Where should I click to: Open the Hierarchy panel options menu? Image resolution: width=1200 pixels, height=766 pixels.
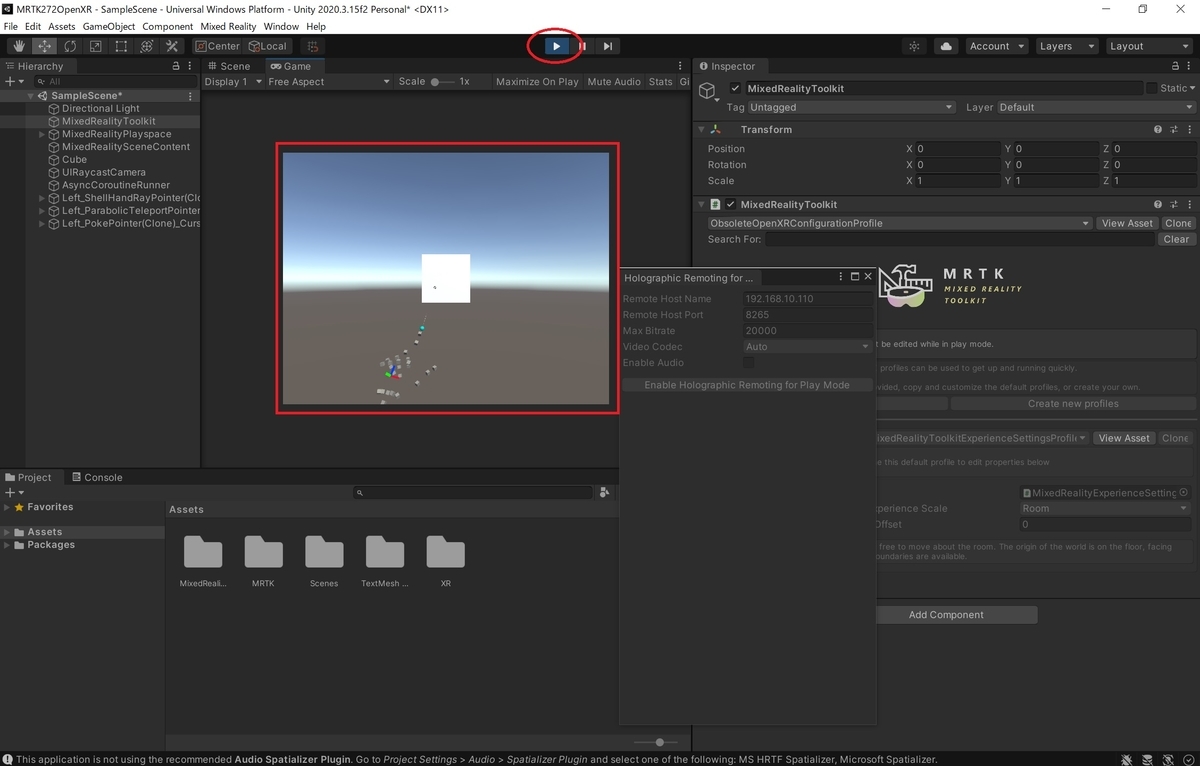tap(190, 66)
